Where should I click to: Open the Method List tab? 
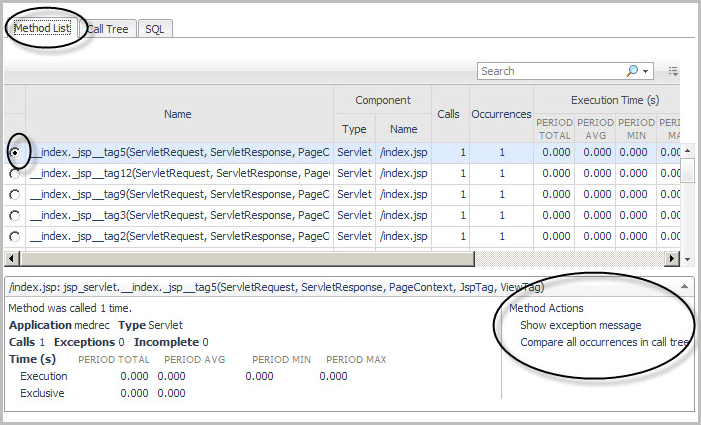(41, 28)
